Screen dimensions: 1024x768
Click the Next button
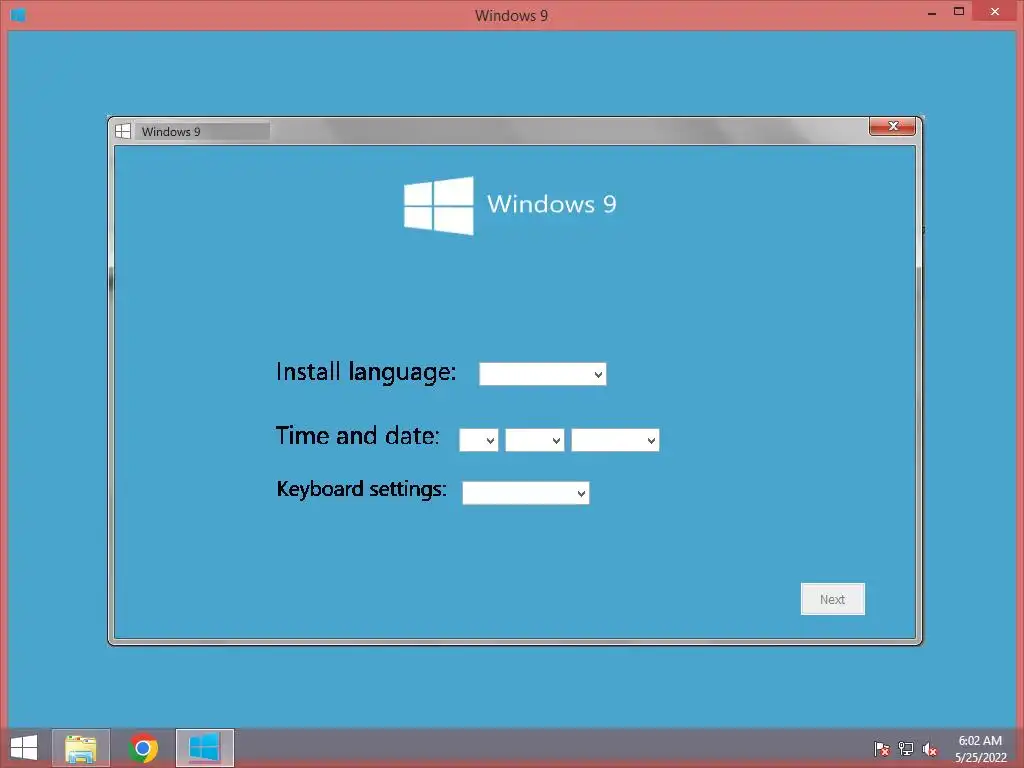click(x=833, y=599)
